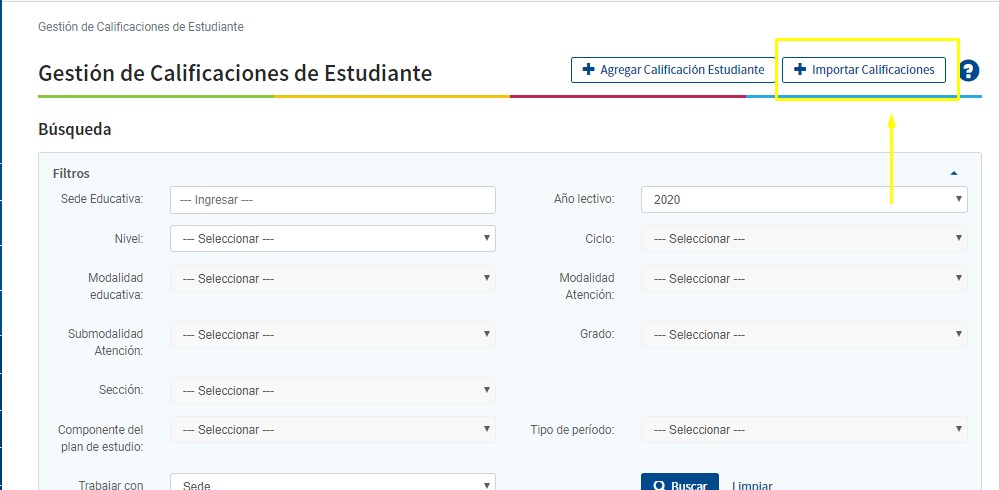Collapse the Filtros panel arrow
Screen dimensions: 999x490
click(x=954, y=173)
